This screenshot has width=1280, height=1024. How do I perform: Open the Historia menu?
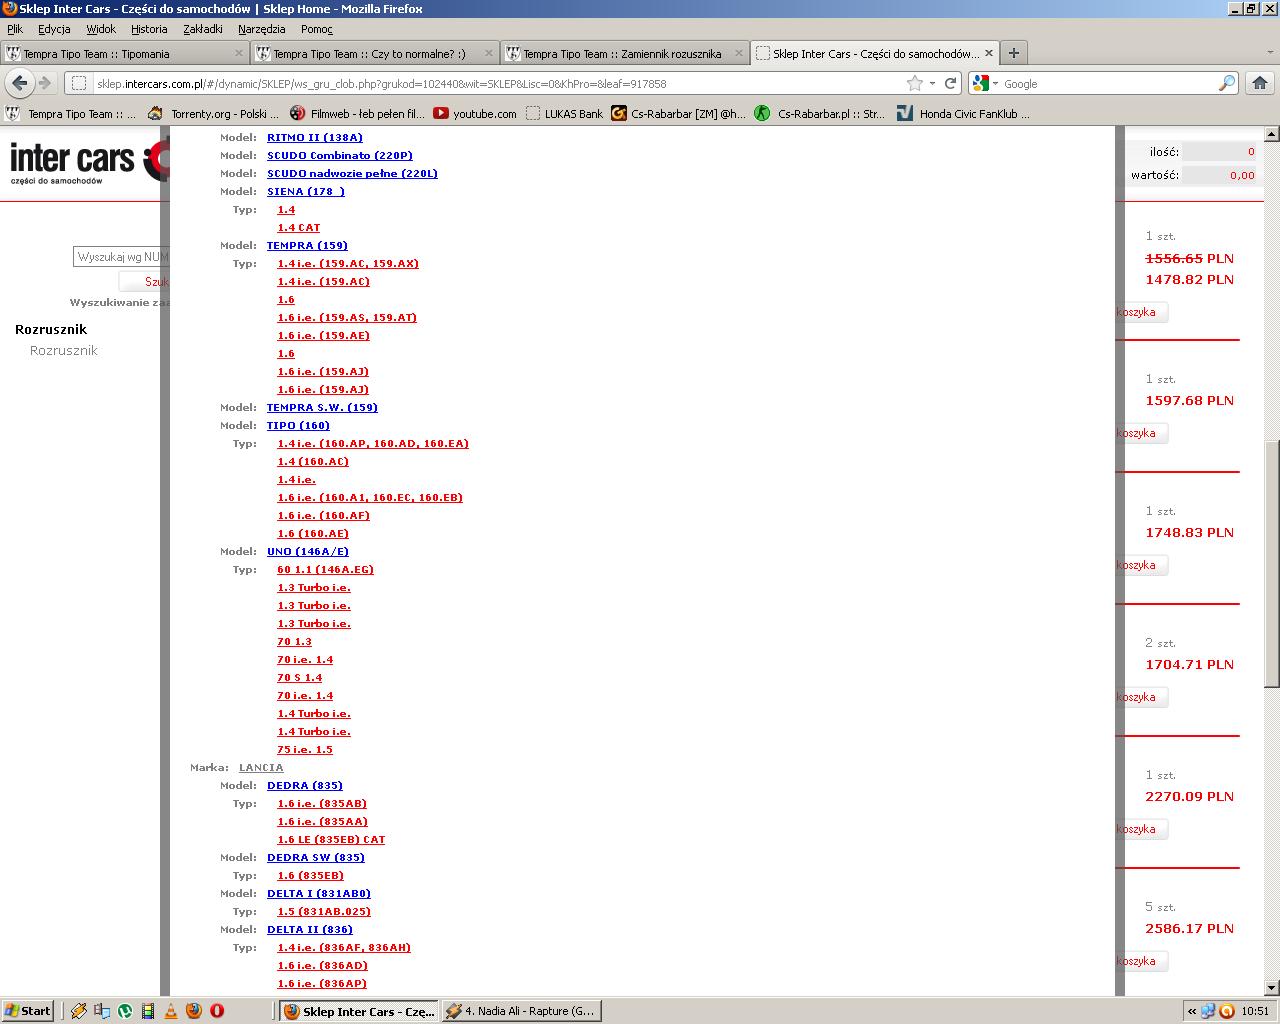tap(149, 29)
